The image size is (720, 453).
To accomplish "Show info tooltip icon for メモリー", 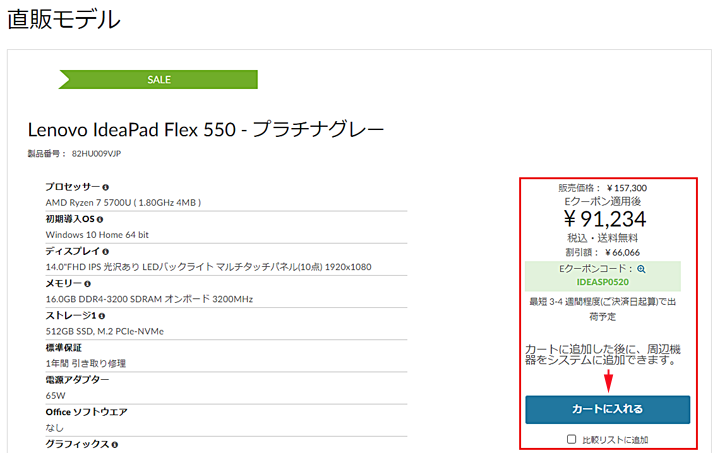I will tap(88, 284).
